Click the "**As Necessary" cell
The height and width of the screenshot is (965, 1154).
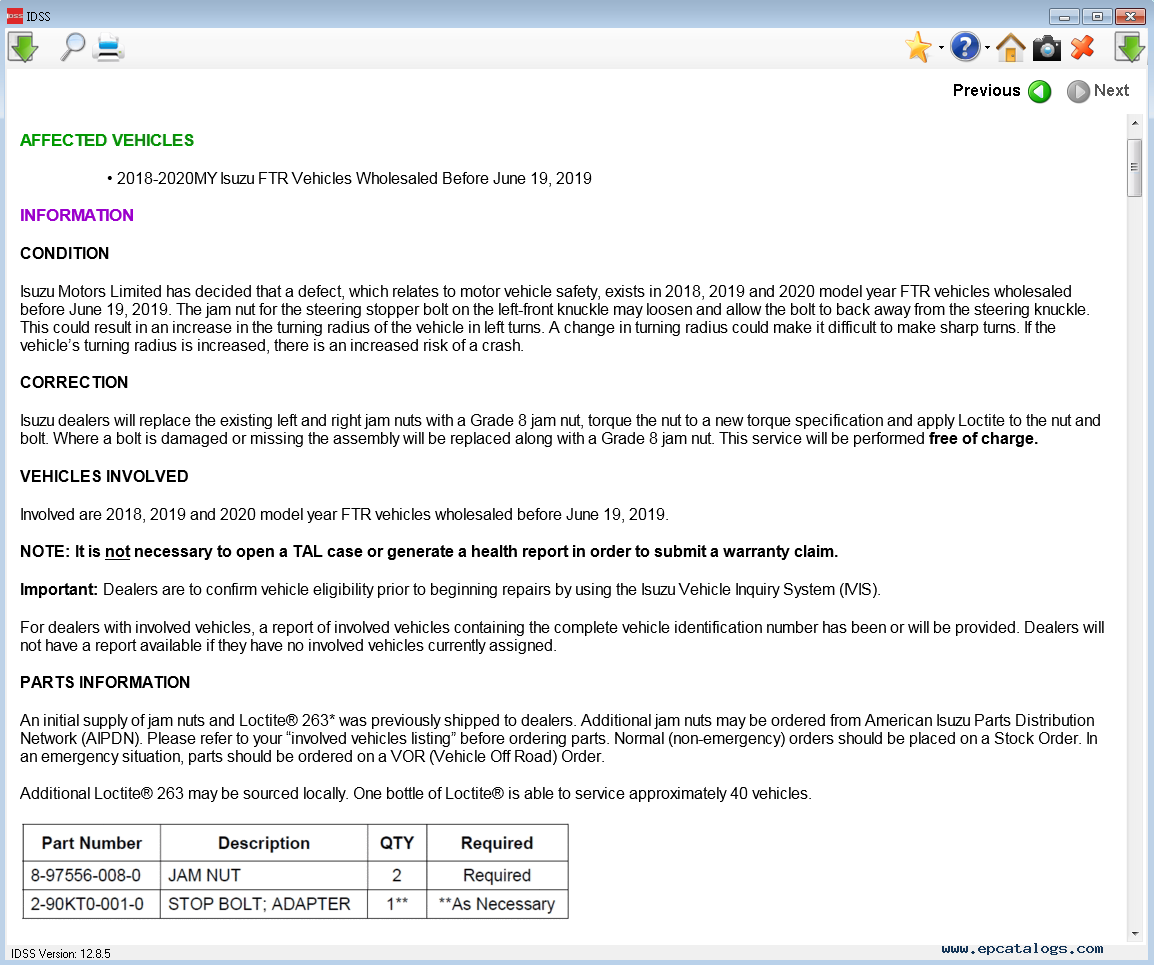click(x=497, y=905)
